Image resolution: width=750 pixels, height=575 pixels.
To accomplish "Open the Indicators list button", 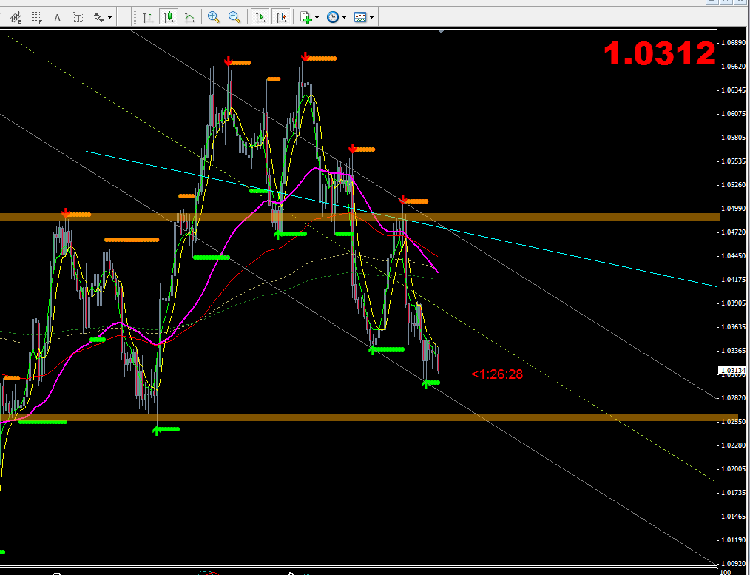I will click(306, 18).
